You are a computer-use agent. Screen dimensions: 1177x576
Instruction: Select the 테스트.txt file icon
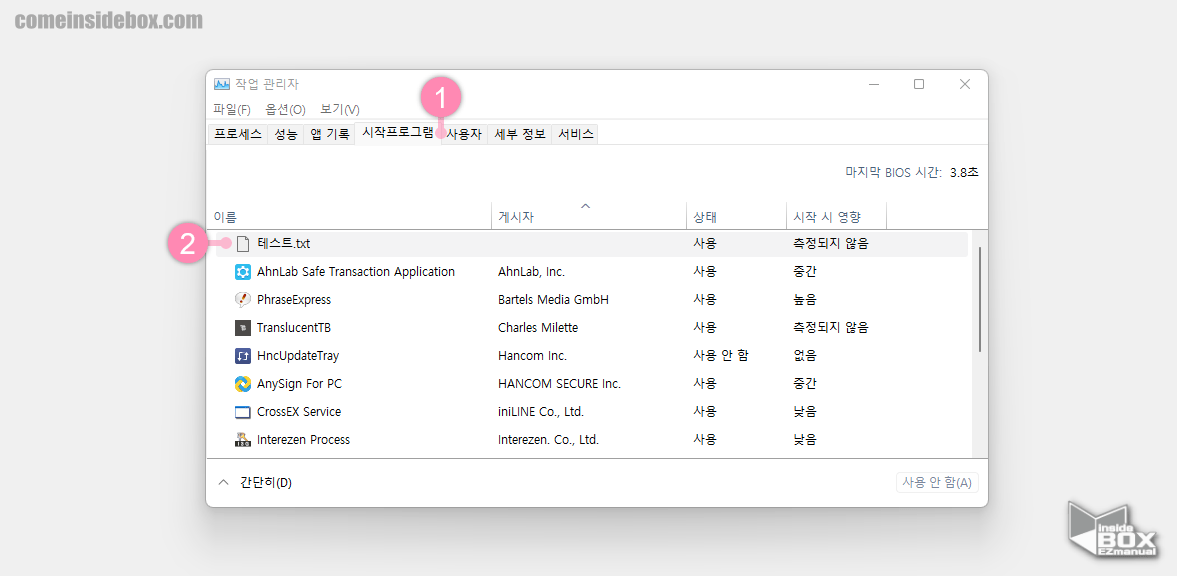241,242
